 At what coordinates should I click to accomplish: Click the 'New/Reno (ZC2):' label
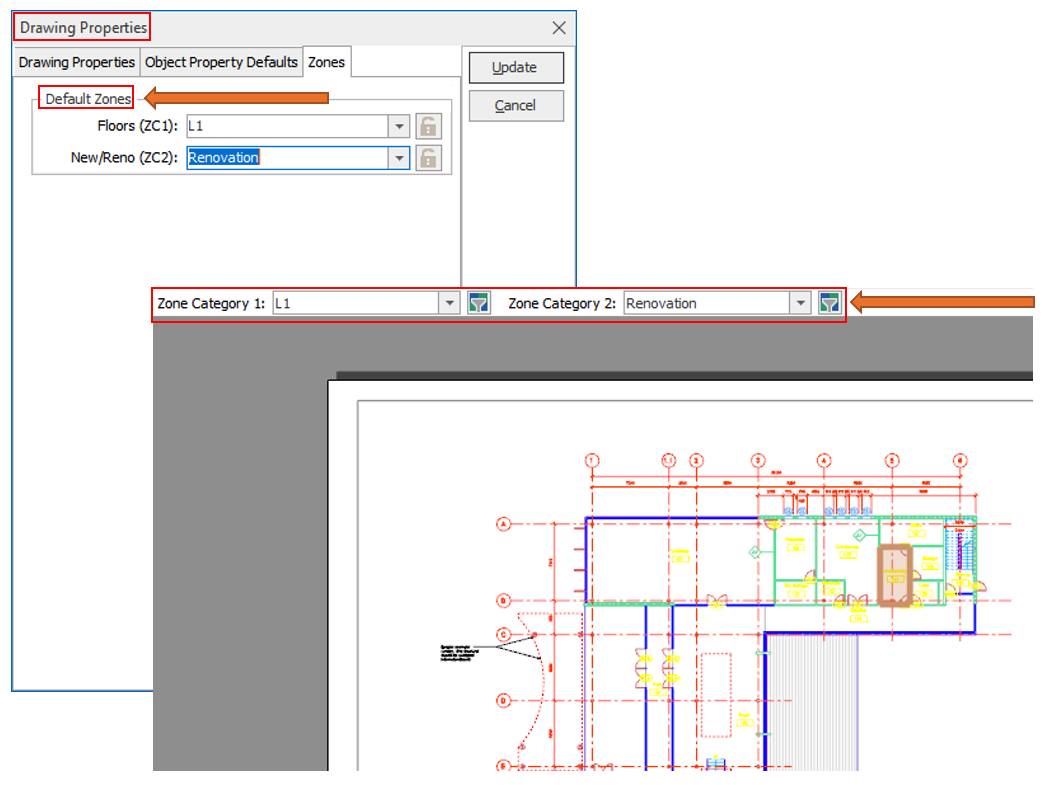pyautogui.click(x=124, y=158)
